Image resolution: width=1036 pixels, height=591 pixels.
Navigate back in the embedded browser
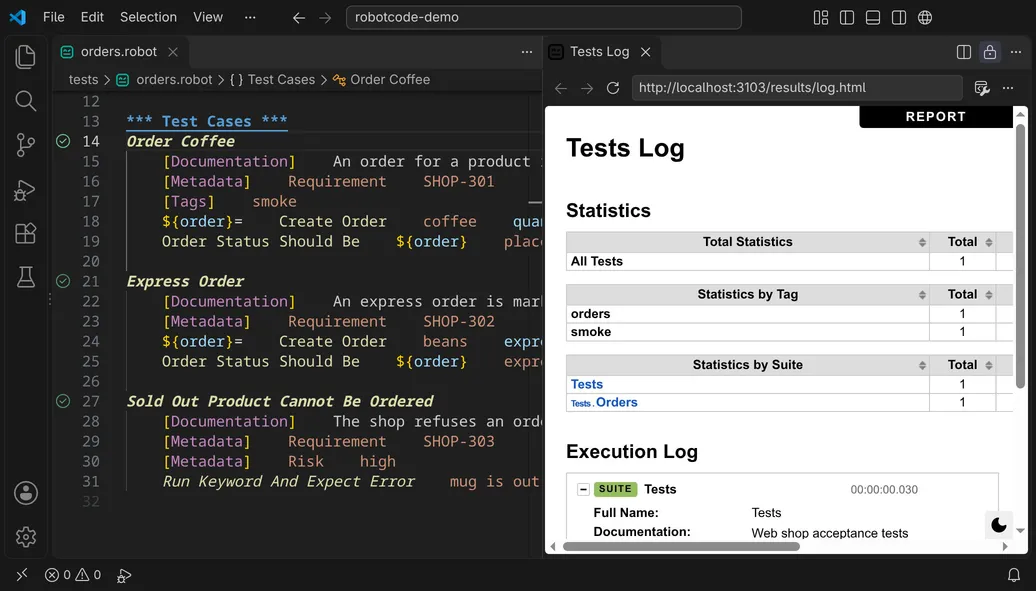click(561, 88)
